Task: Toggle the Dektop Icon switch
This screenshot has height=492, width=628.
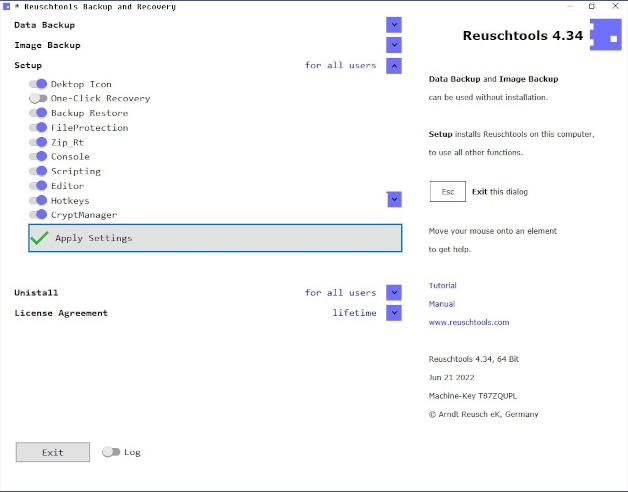Action: tap(39, 84)
